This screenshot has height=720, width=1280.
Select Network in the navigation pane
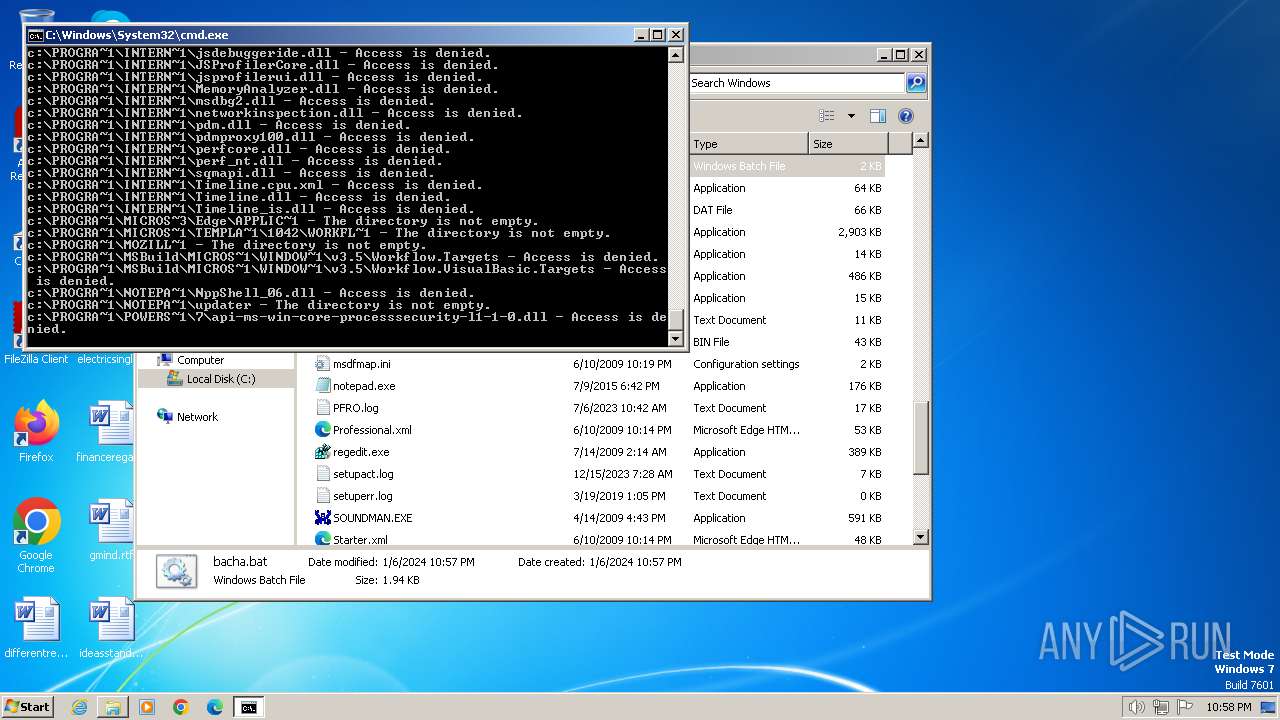[x=197, y=417]
